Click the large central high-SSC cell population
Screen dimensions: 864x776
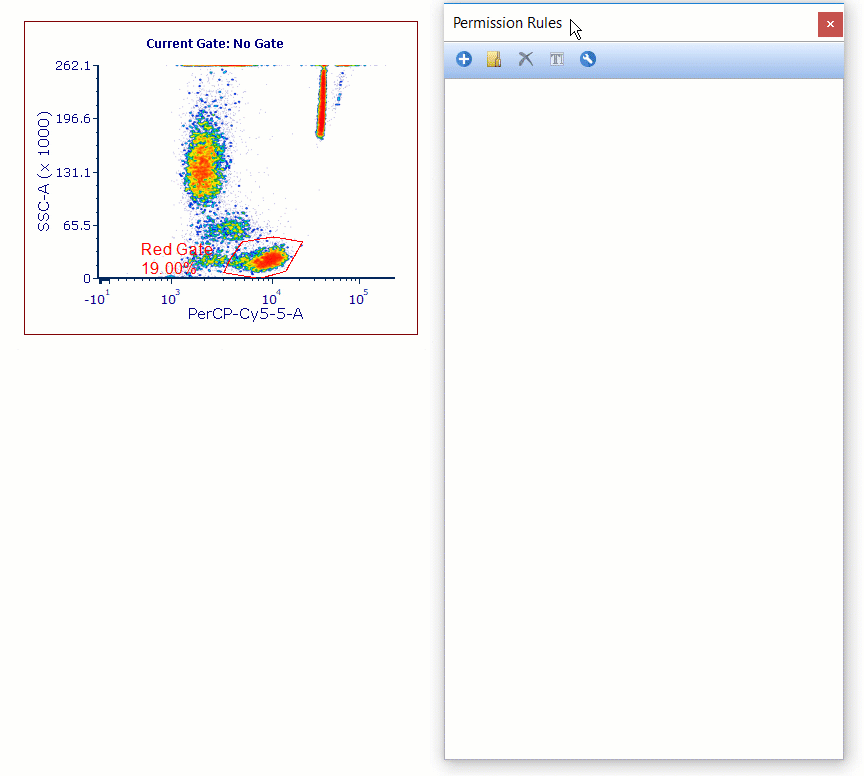[x=202, y=160]
